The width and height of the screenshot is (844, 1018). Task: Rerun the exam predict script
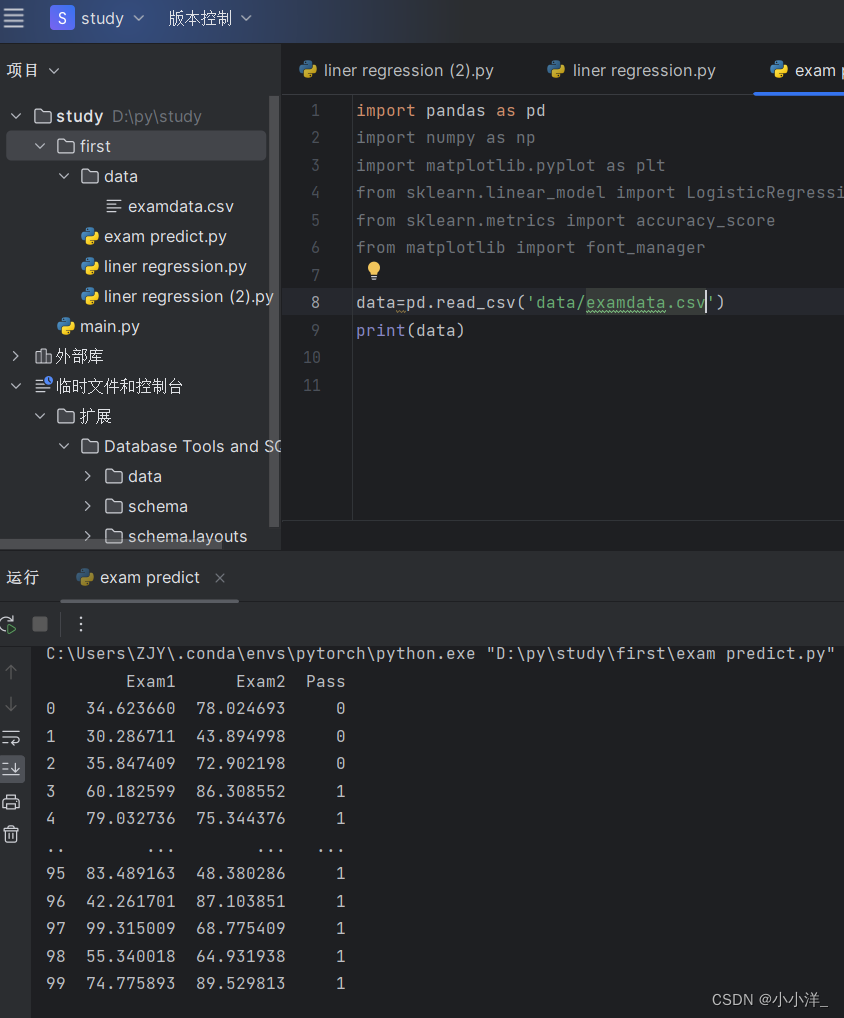[x=8, y=623]
